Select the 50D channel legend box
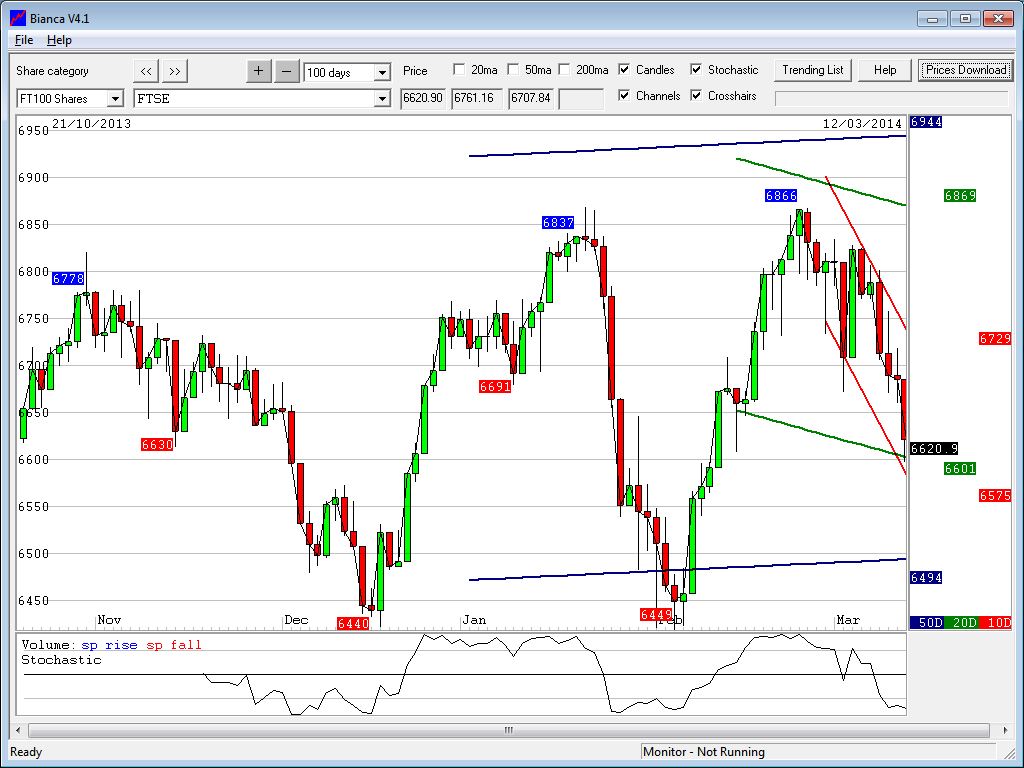This screenshot has height=768, width=1024. pos(926,622)
